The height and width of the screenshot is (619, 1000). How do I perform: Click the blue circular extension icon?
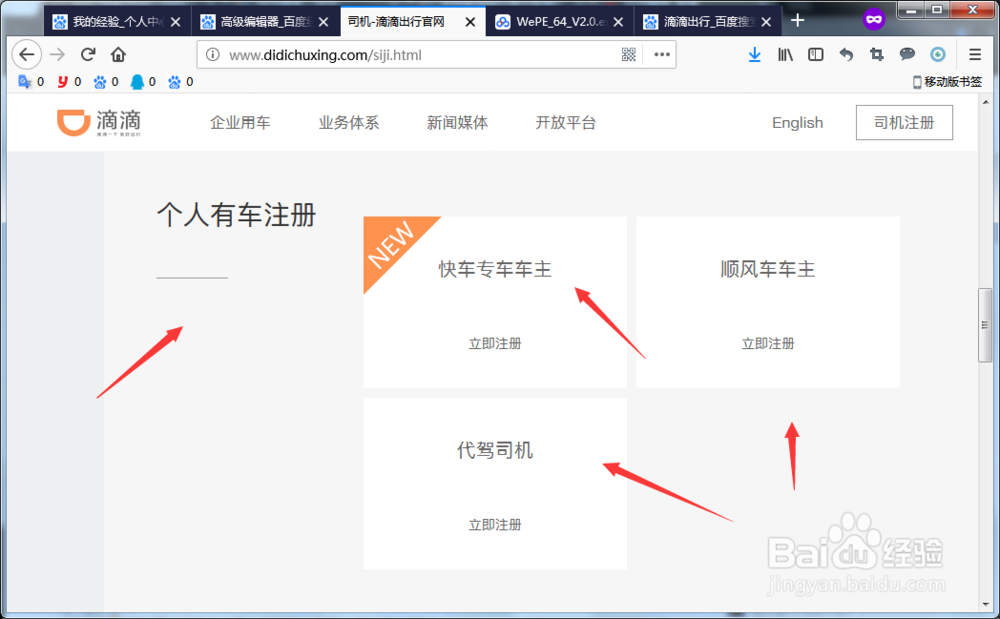point(937,54)
